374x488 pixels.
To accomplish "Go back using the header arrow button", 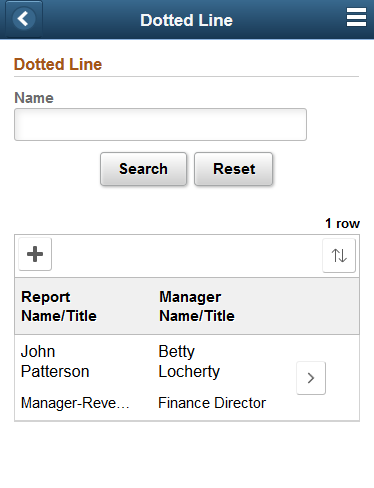I will [x=24, y=19].
